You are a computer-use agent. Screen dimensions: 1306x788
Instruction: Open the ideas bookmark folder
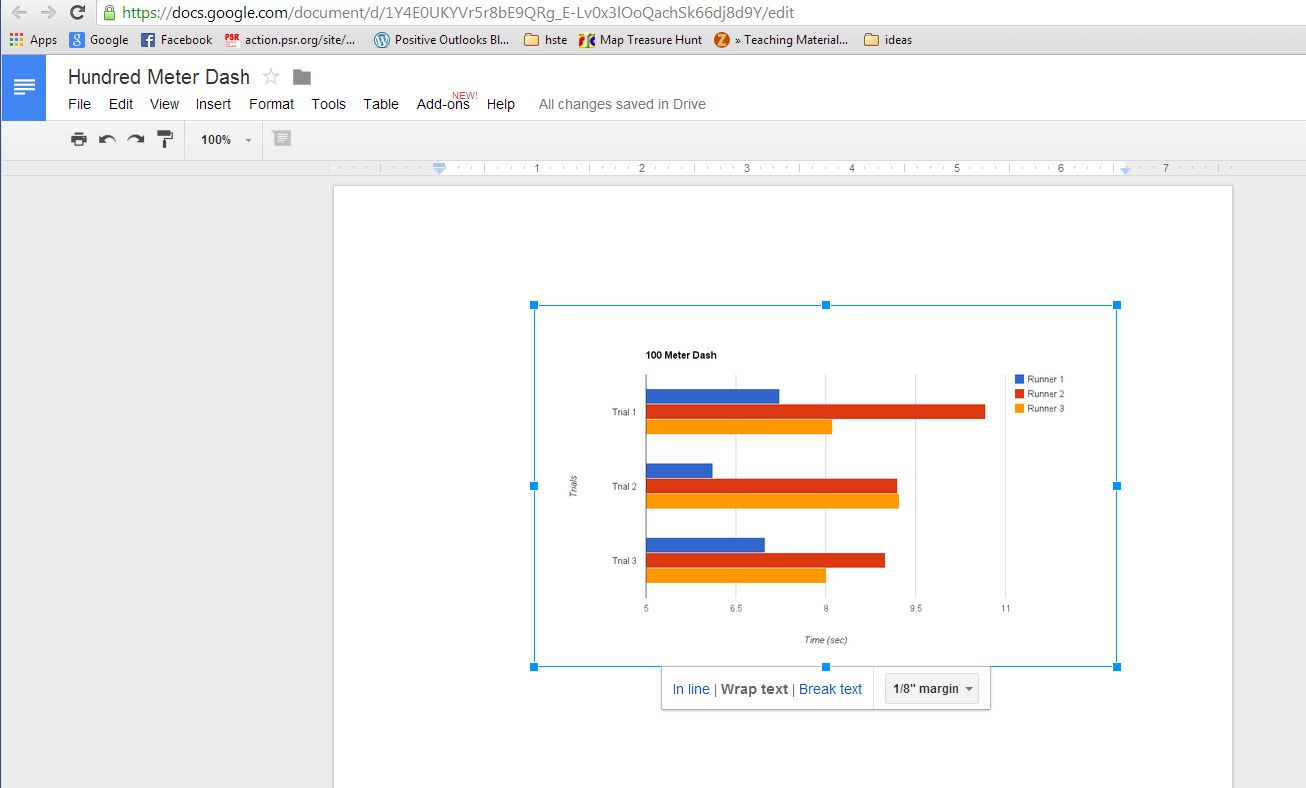[x=888, y=40]
